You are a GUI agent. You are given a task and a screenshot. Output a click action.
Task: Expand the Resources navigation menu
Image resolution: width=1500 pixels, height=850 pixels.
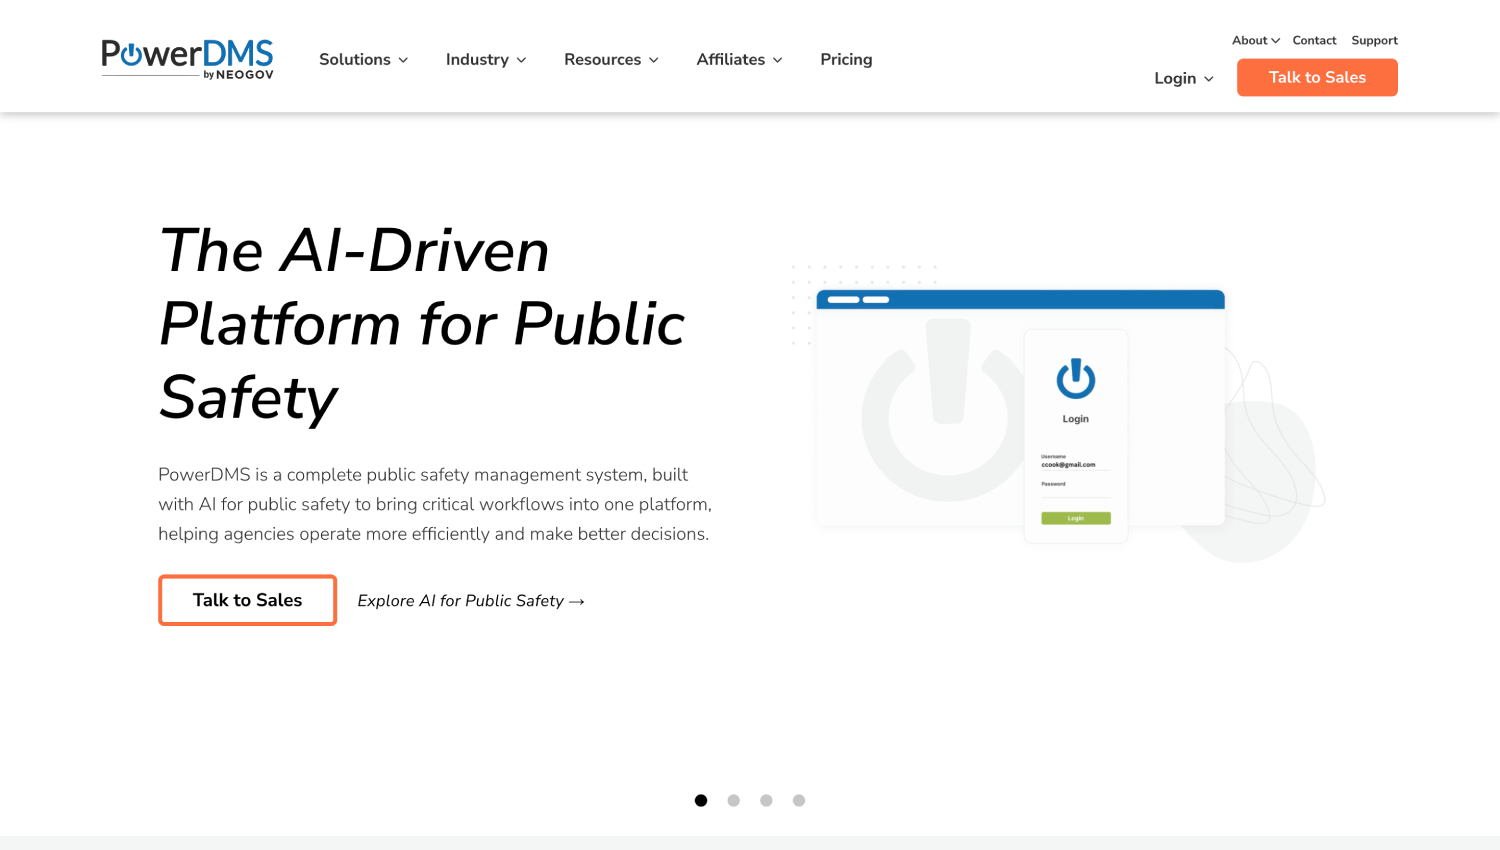(x=612, y=60)
